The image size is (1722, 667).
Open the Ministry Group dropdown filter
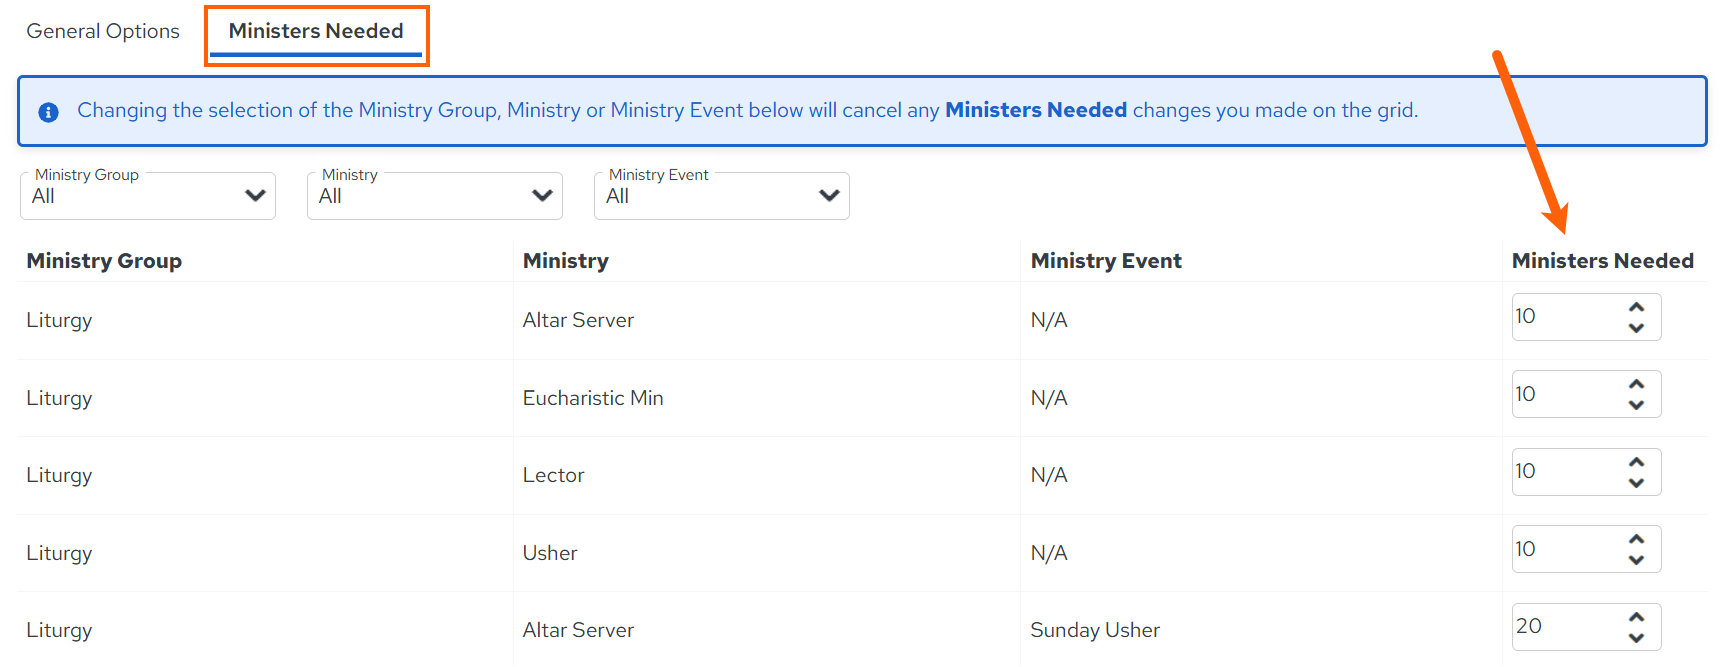click(x=148, y=196)
